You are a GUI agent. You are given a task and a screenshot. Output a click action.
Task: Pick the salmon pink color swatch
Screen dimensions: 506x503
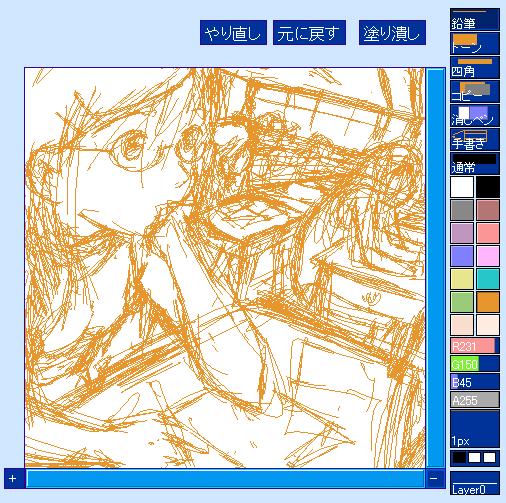pyautogui.click(x=488, y=233)
